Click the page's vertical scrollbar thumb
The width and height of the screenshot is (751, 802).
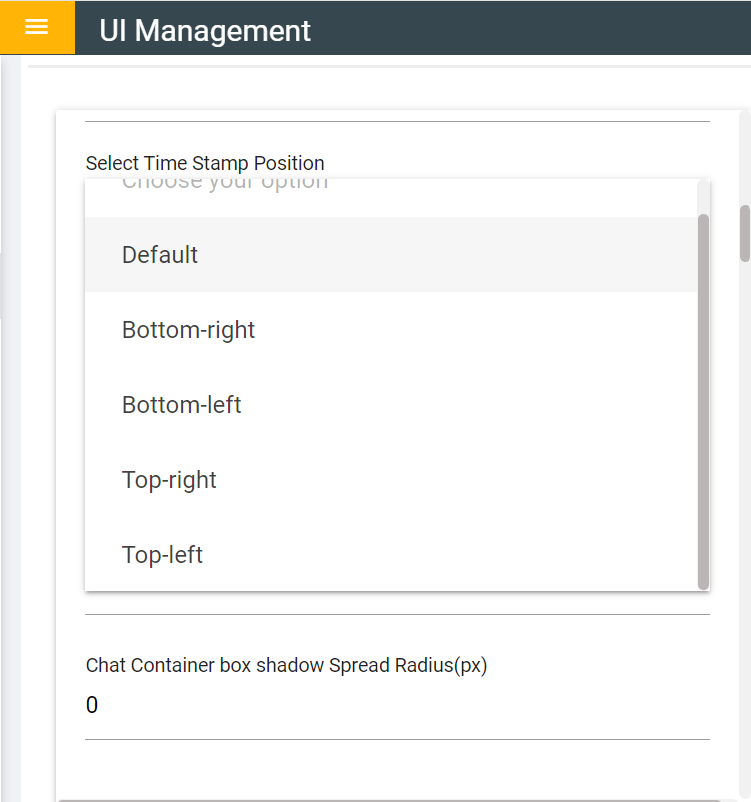coord(744,232)
